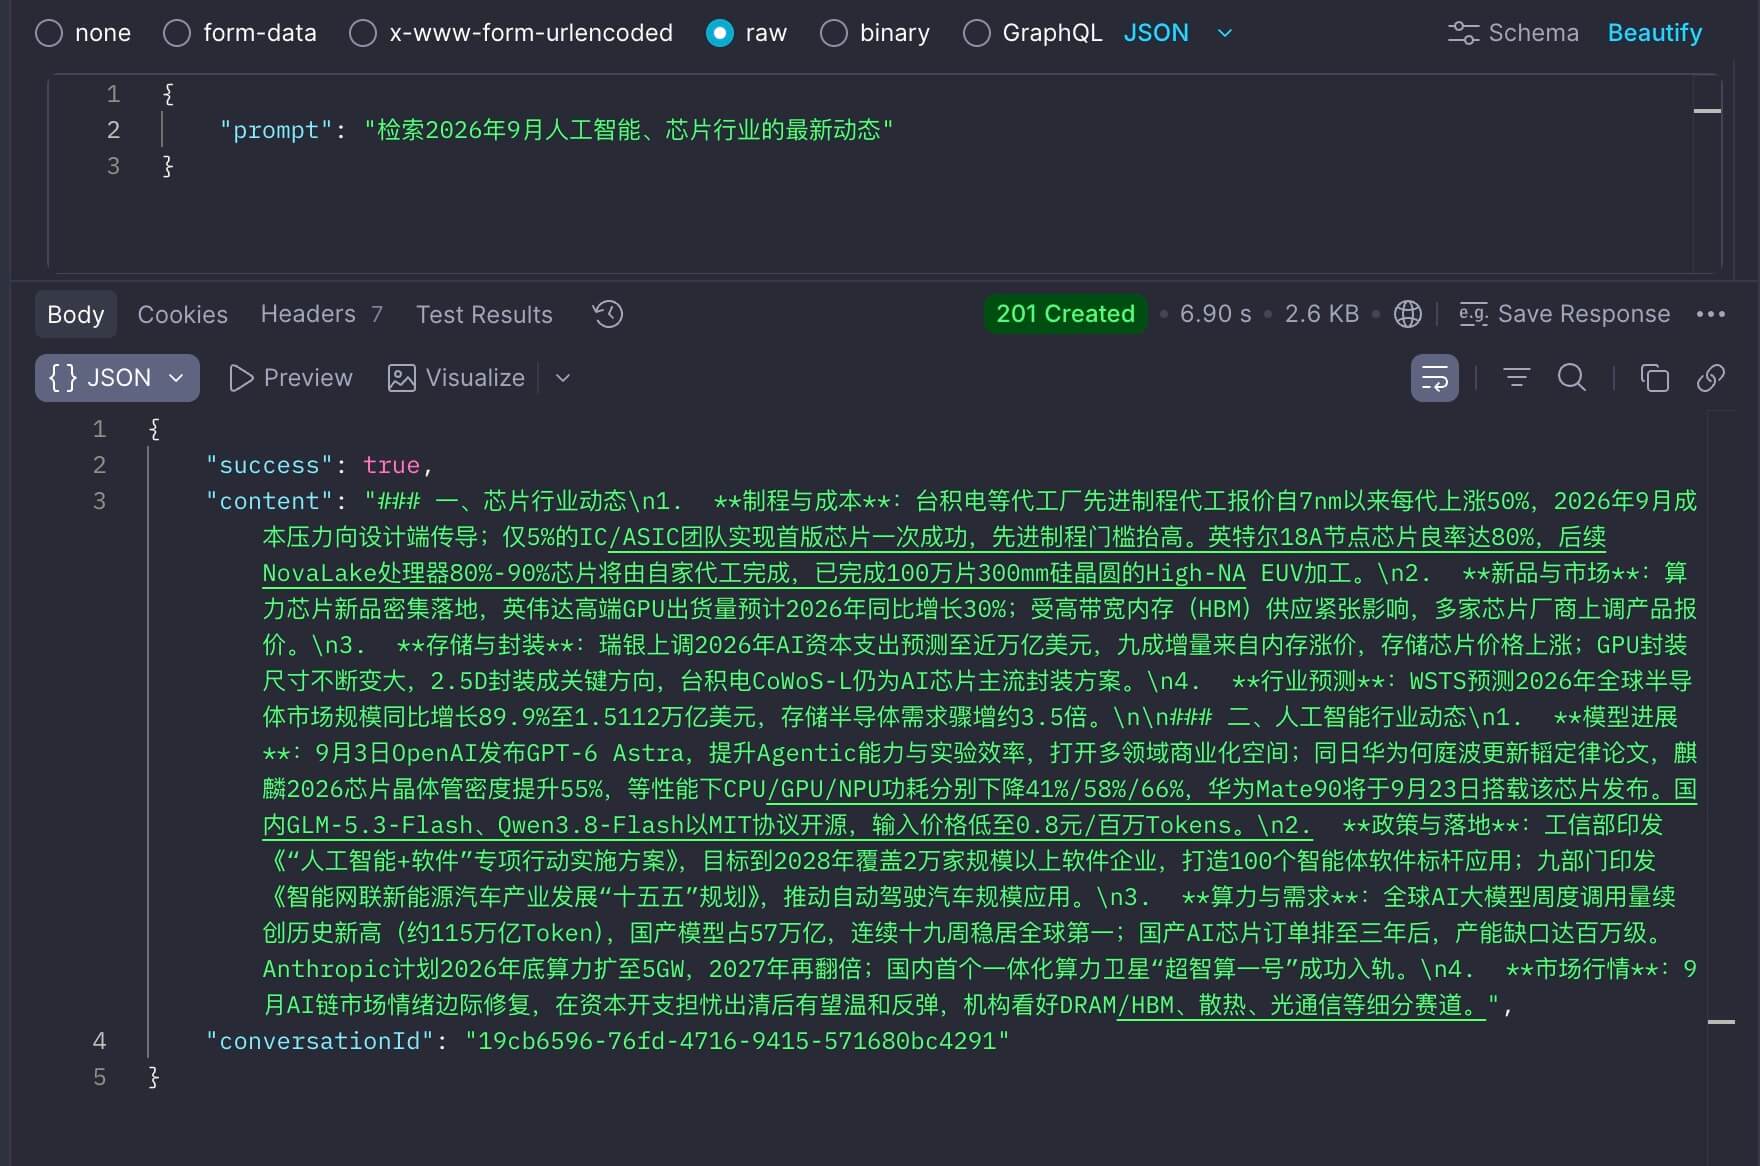Screen dimensions: 1760x1166
Task: Expand the Visualize dropdown chevron
Action: [563, 378]
